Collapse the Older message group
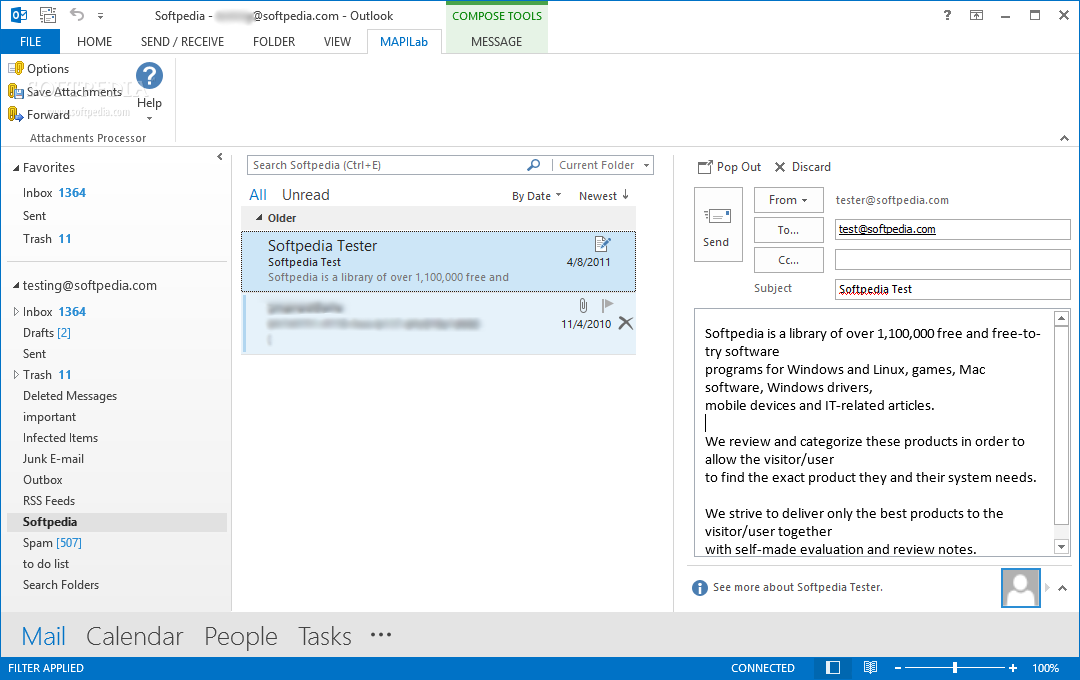 pyautogui.click(x=259, y=218)
